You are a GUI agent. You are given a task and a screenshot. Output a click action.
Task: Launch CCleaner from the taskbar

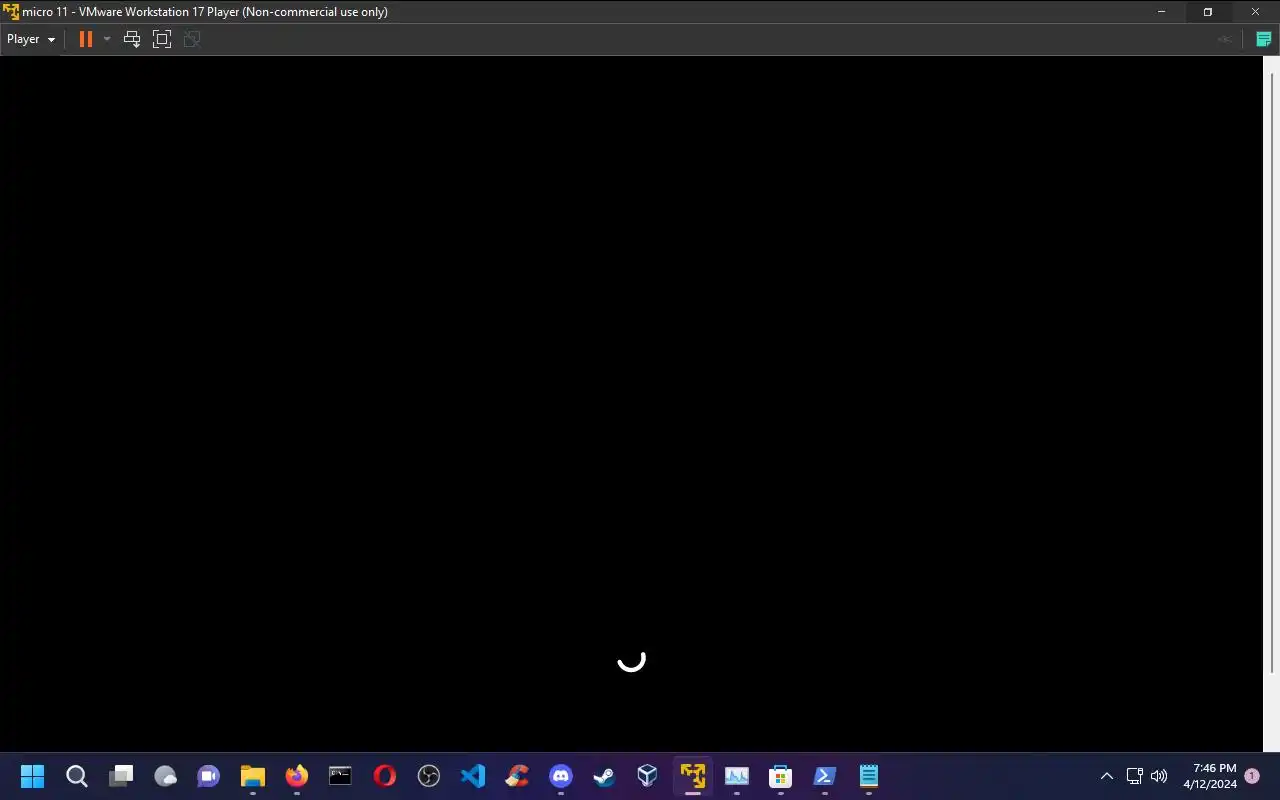(517, 776)
